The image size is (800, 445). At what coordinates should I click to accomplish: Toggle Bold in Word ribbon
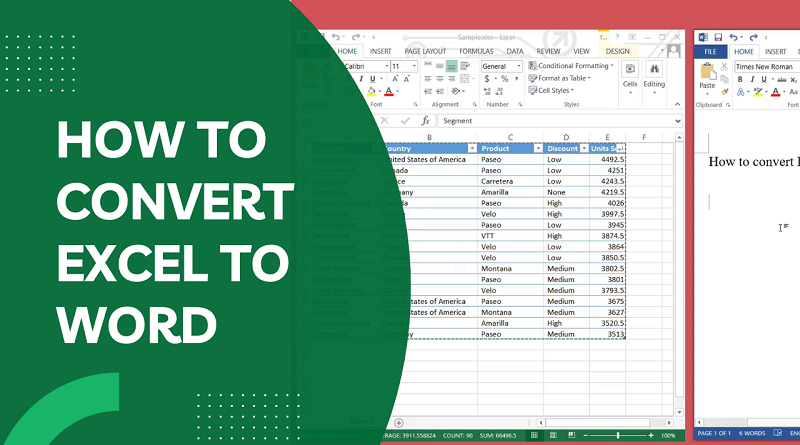tap(740, 80)
